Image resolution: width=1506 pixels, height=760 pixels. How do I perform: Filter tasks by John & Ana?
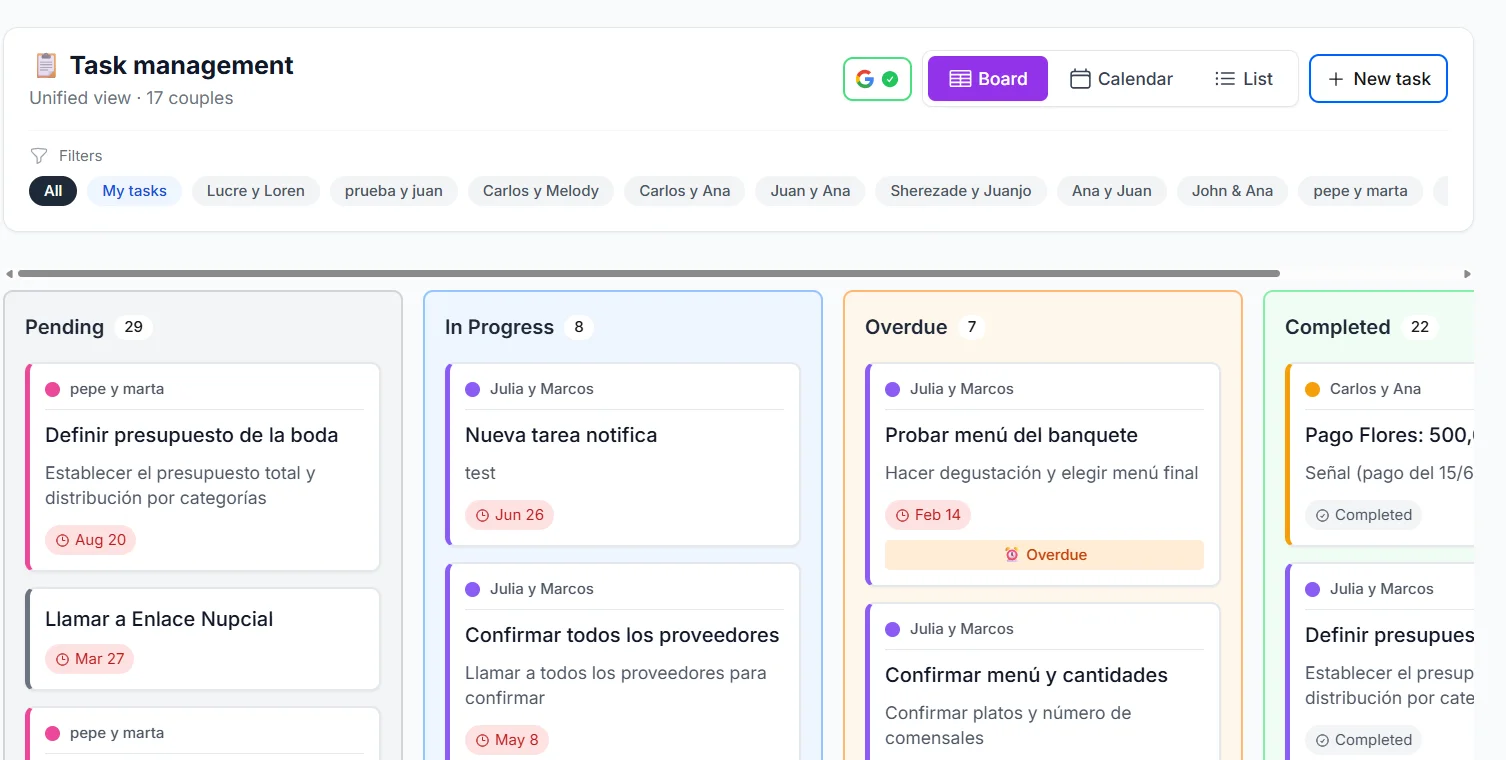tap(1233, 191)
